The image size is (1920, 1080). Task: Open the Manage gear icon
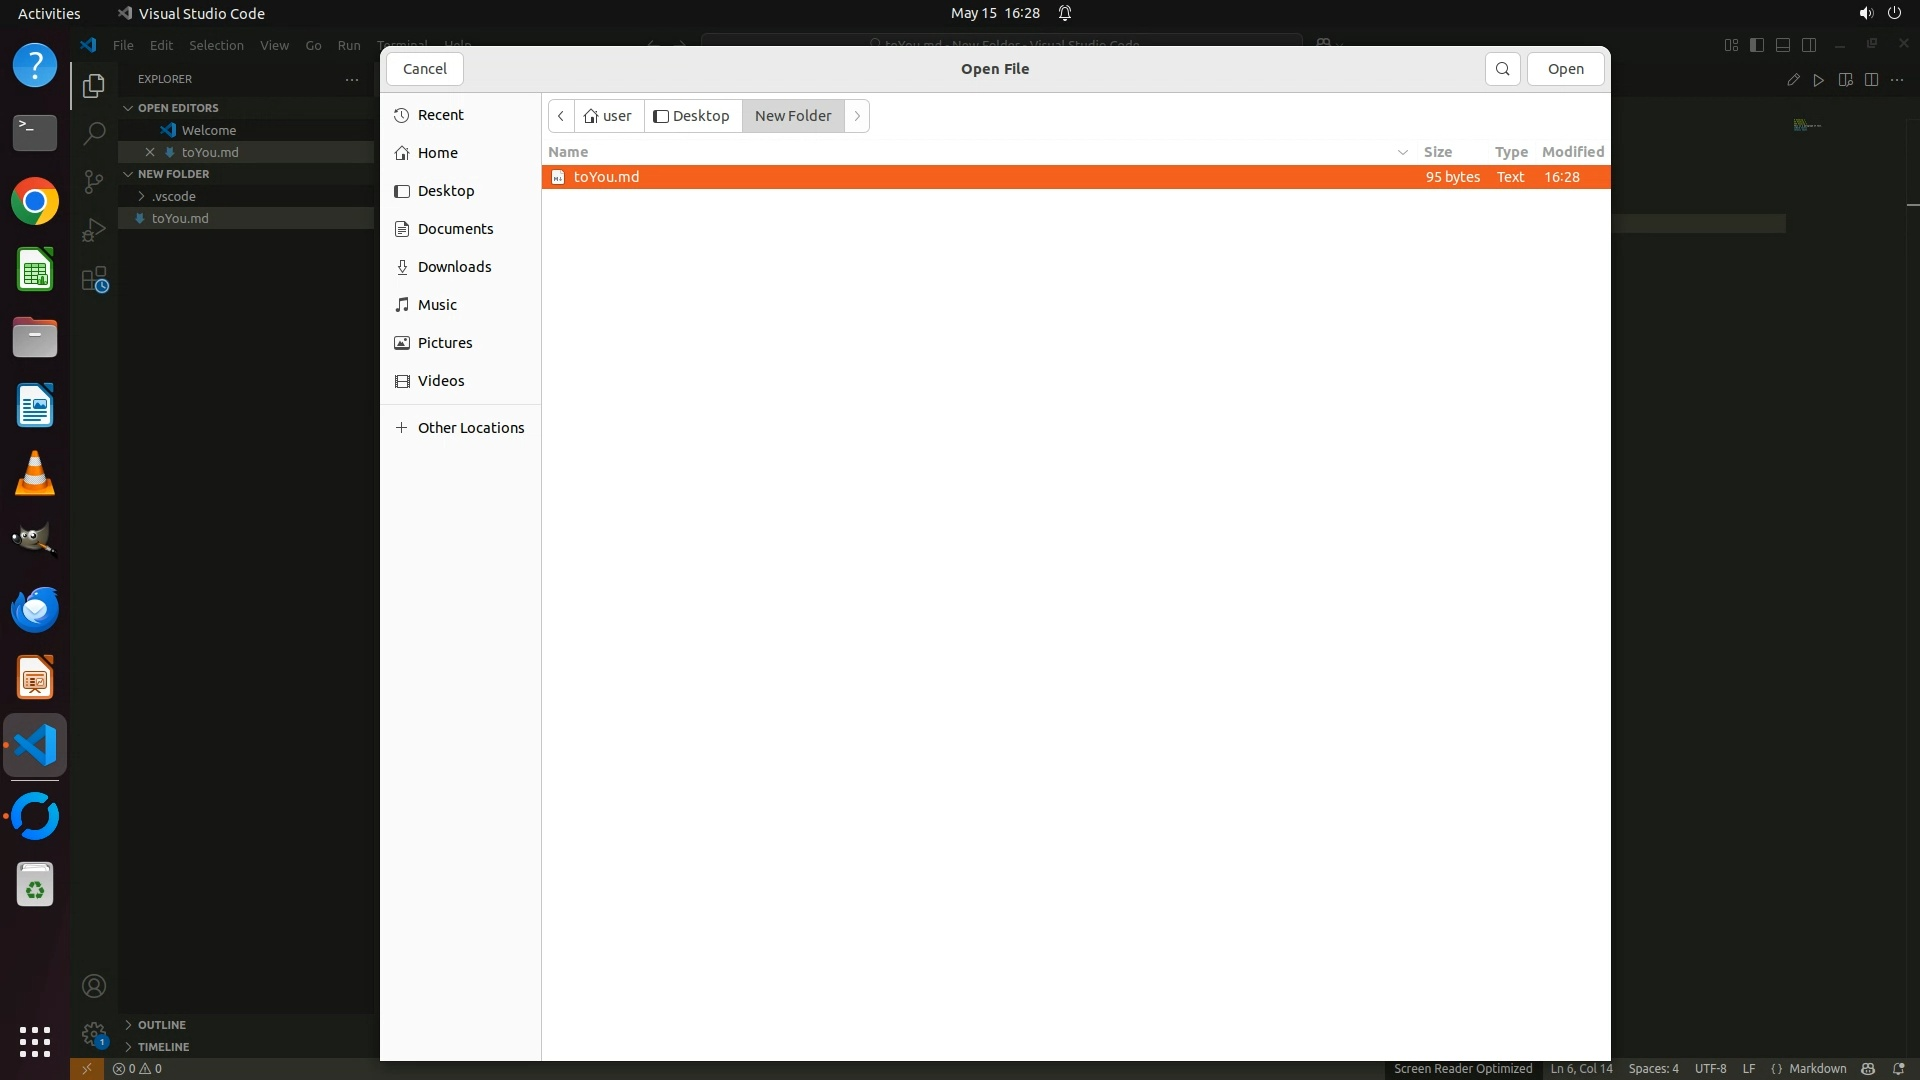pos(93,1033)
